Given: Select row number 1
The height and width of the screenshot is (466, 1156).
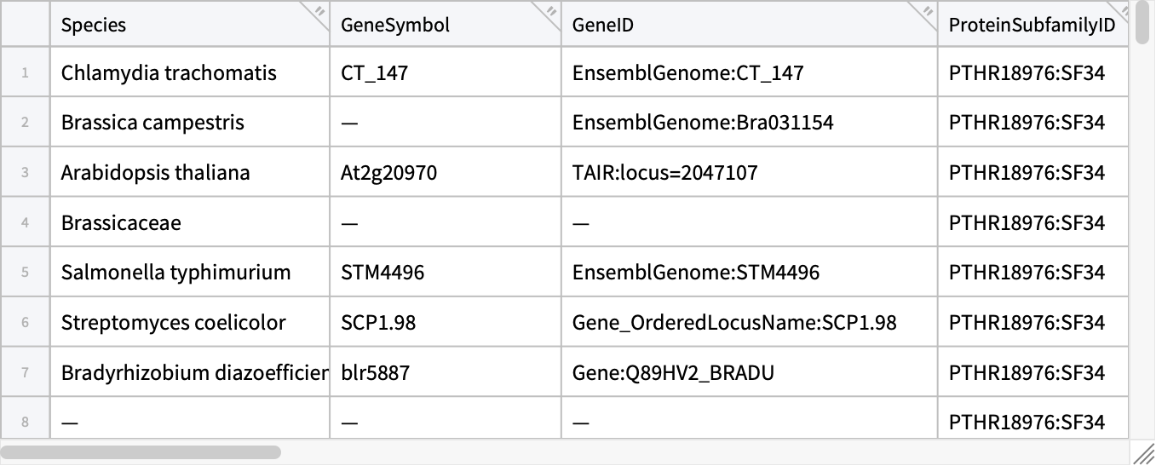Looking at the screenshot, I should (25, 73).
